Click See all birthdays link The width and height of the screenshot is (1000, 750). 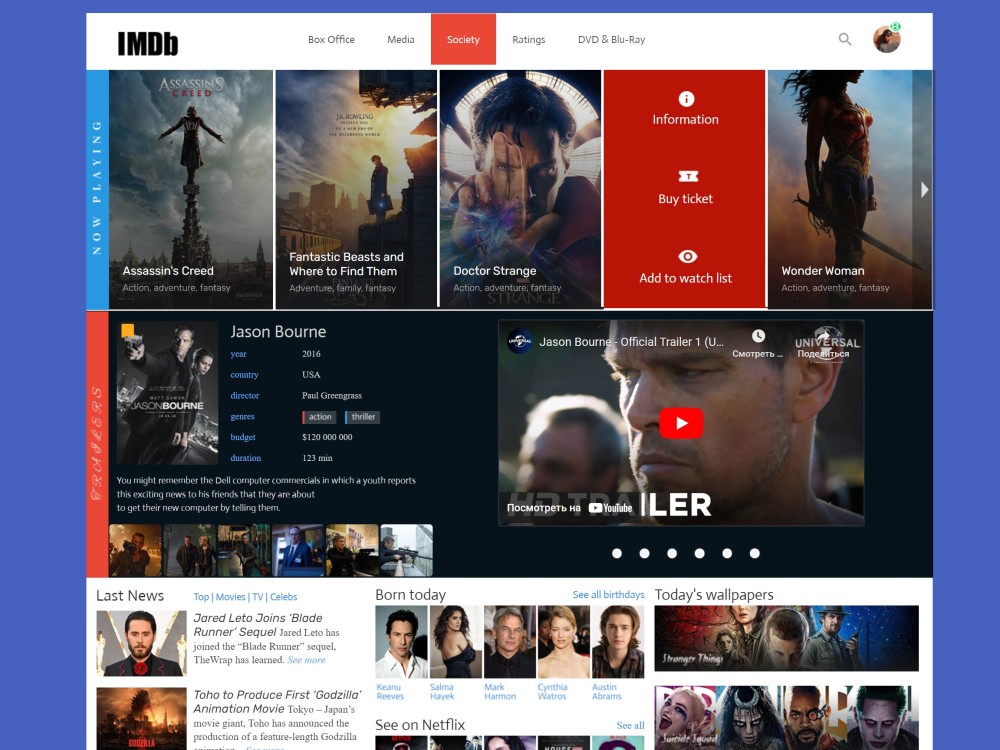pos(608,594)
